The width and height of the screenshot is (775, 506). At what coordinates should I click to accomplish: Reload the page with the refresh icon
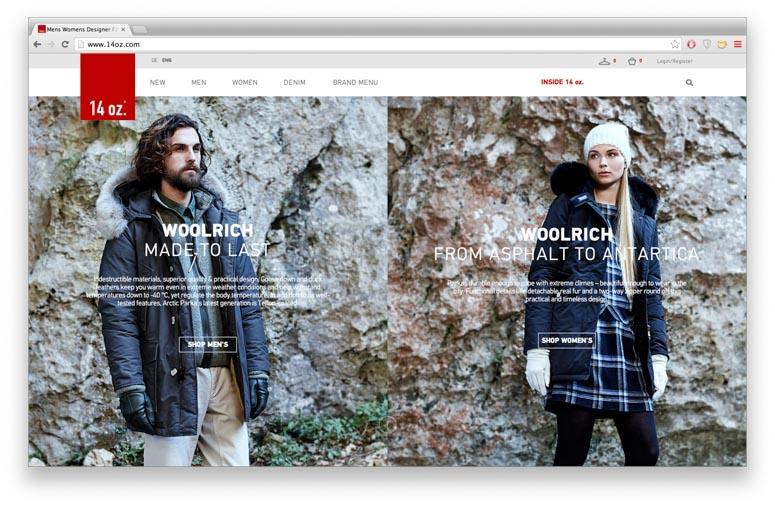click(x=65, y=44)
